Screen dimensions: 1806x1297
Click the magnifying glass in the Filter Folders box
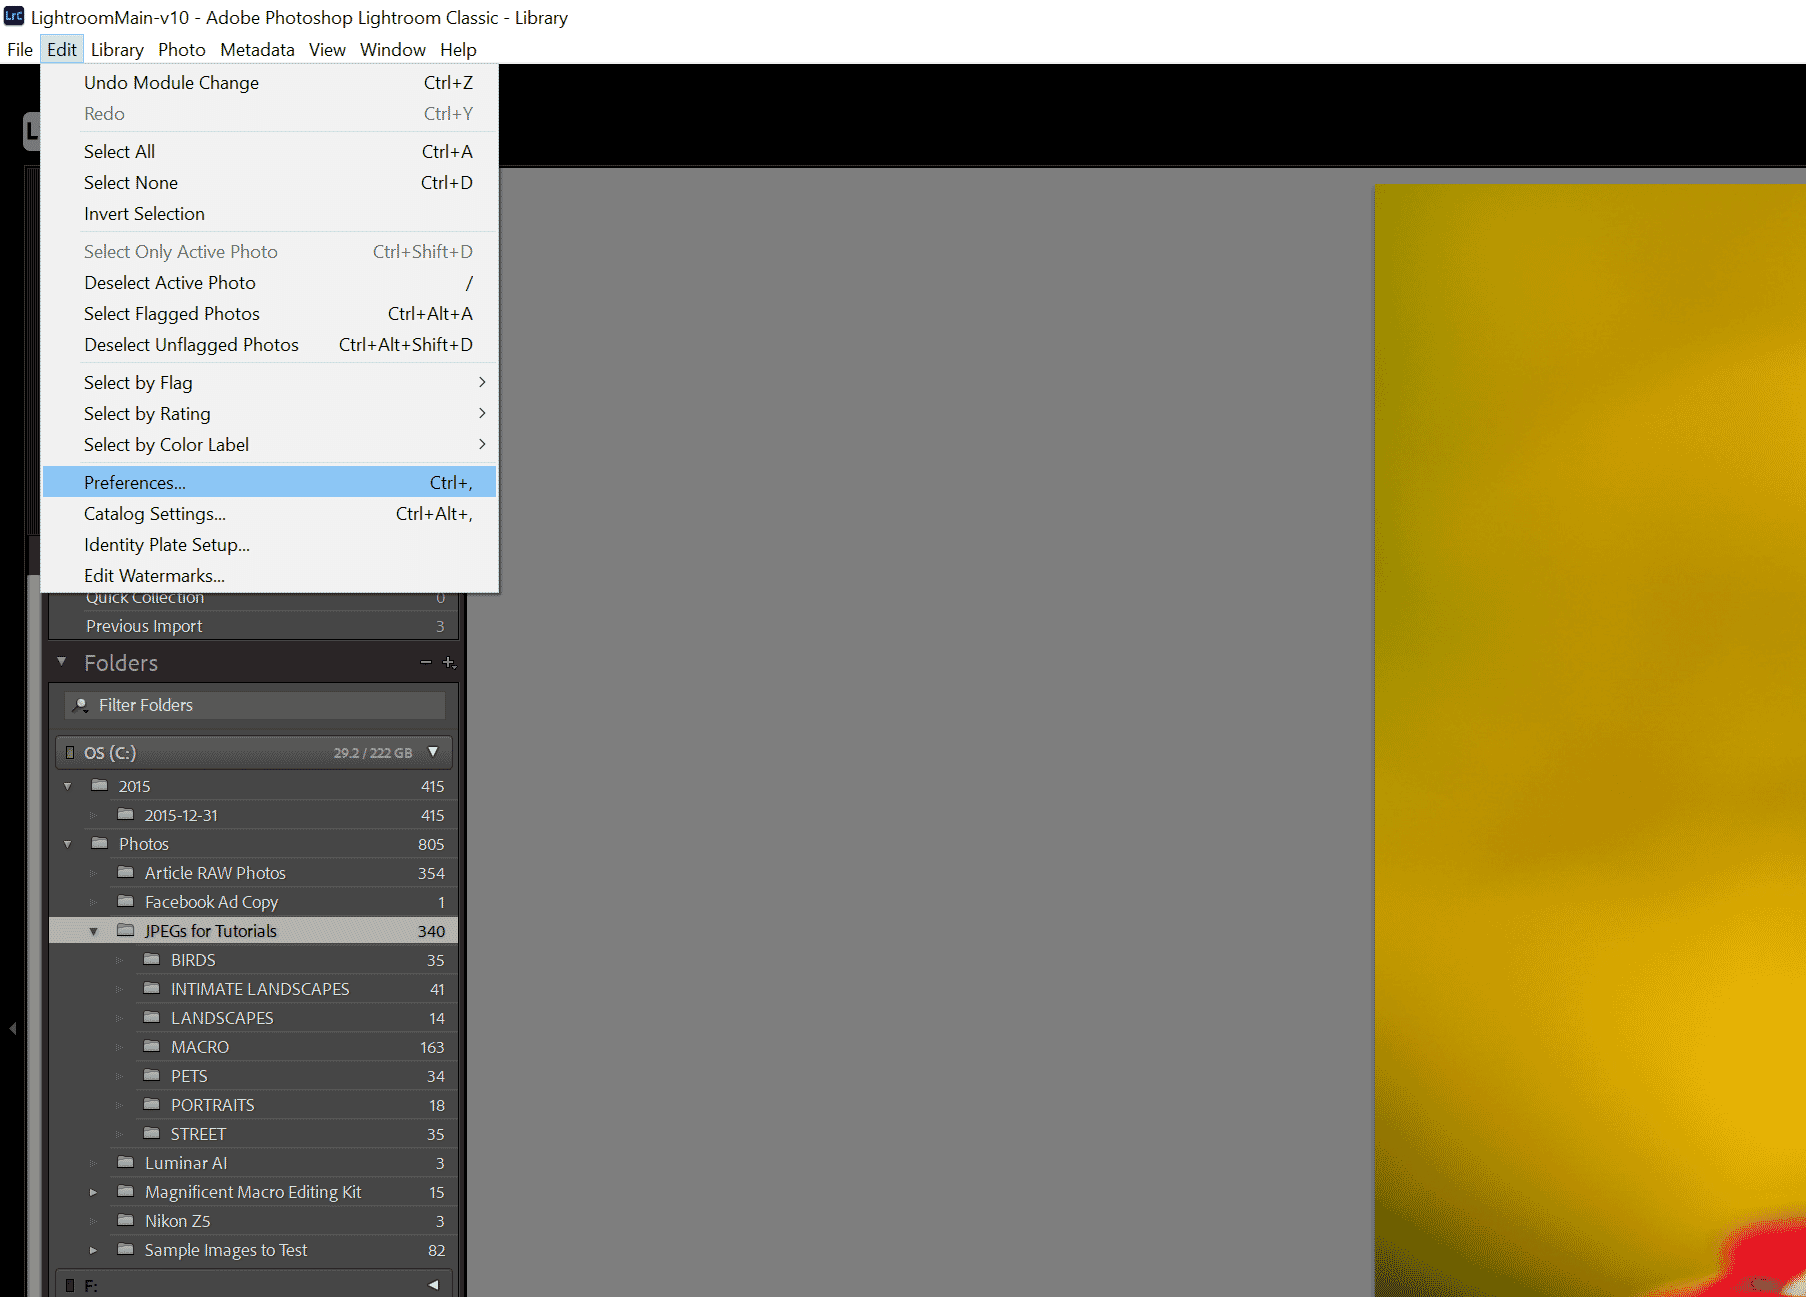[80, 705]
